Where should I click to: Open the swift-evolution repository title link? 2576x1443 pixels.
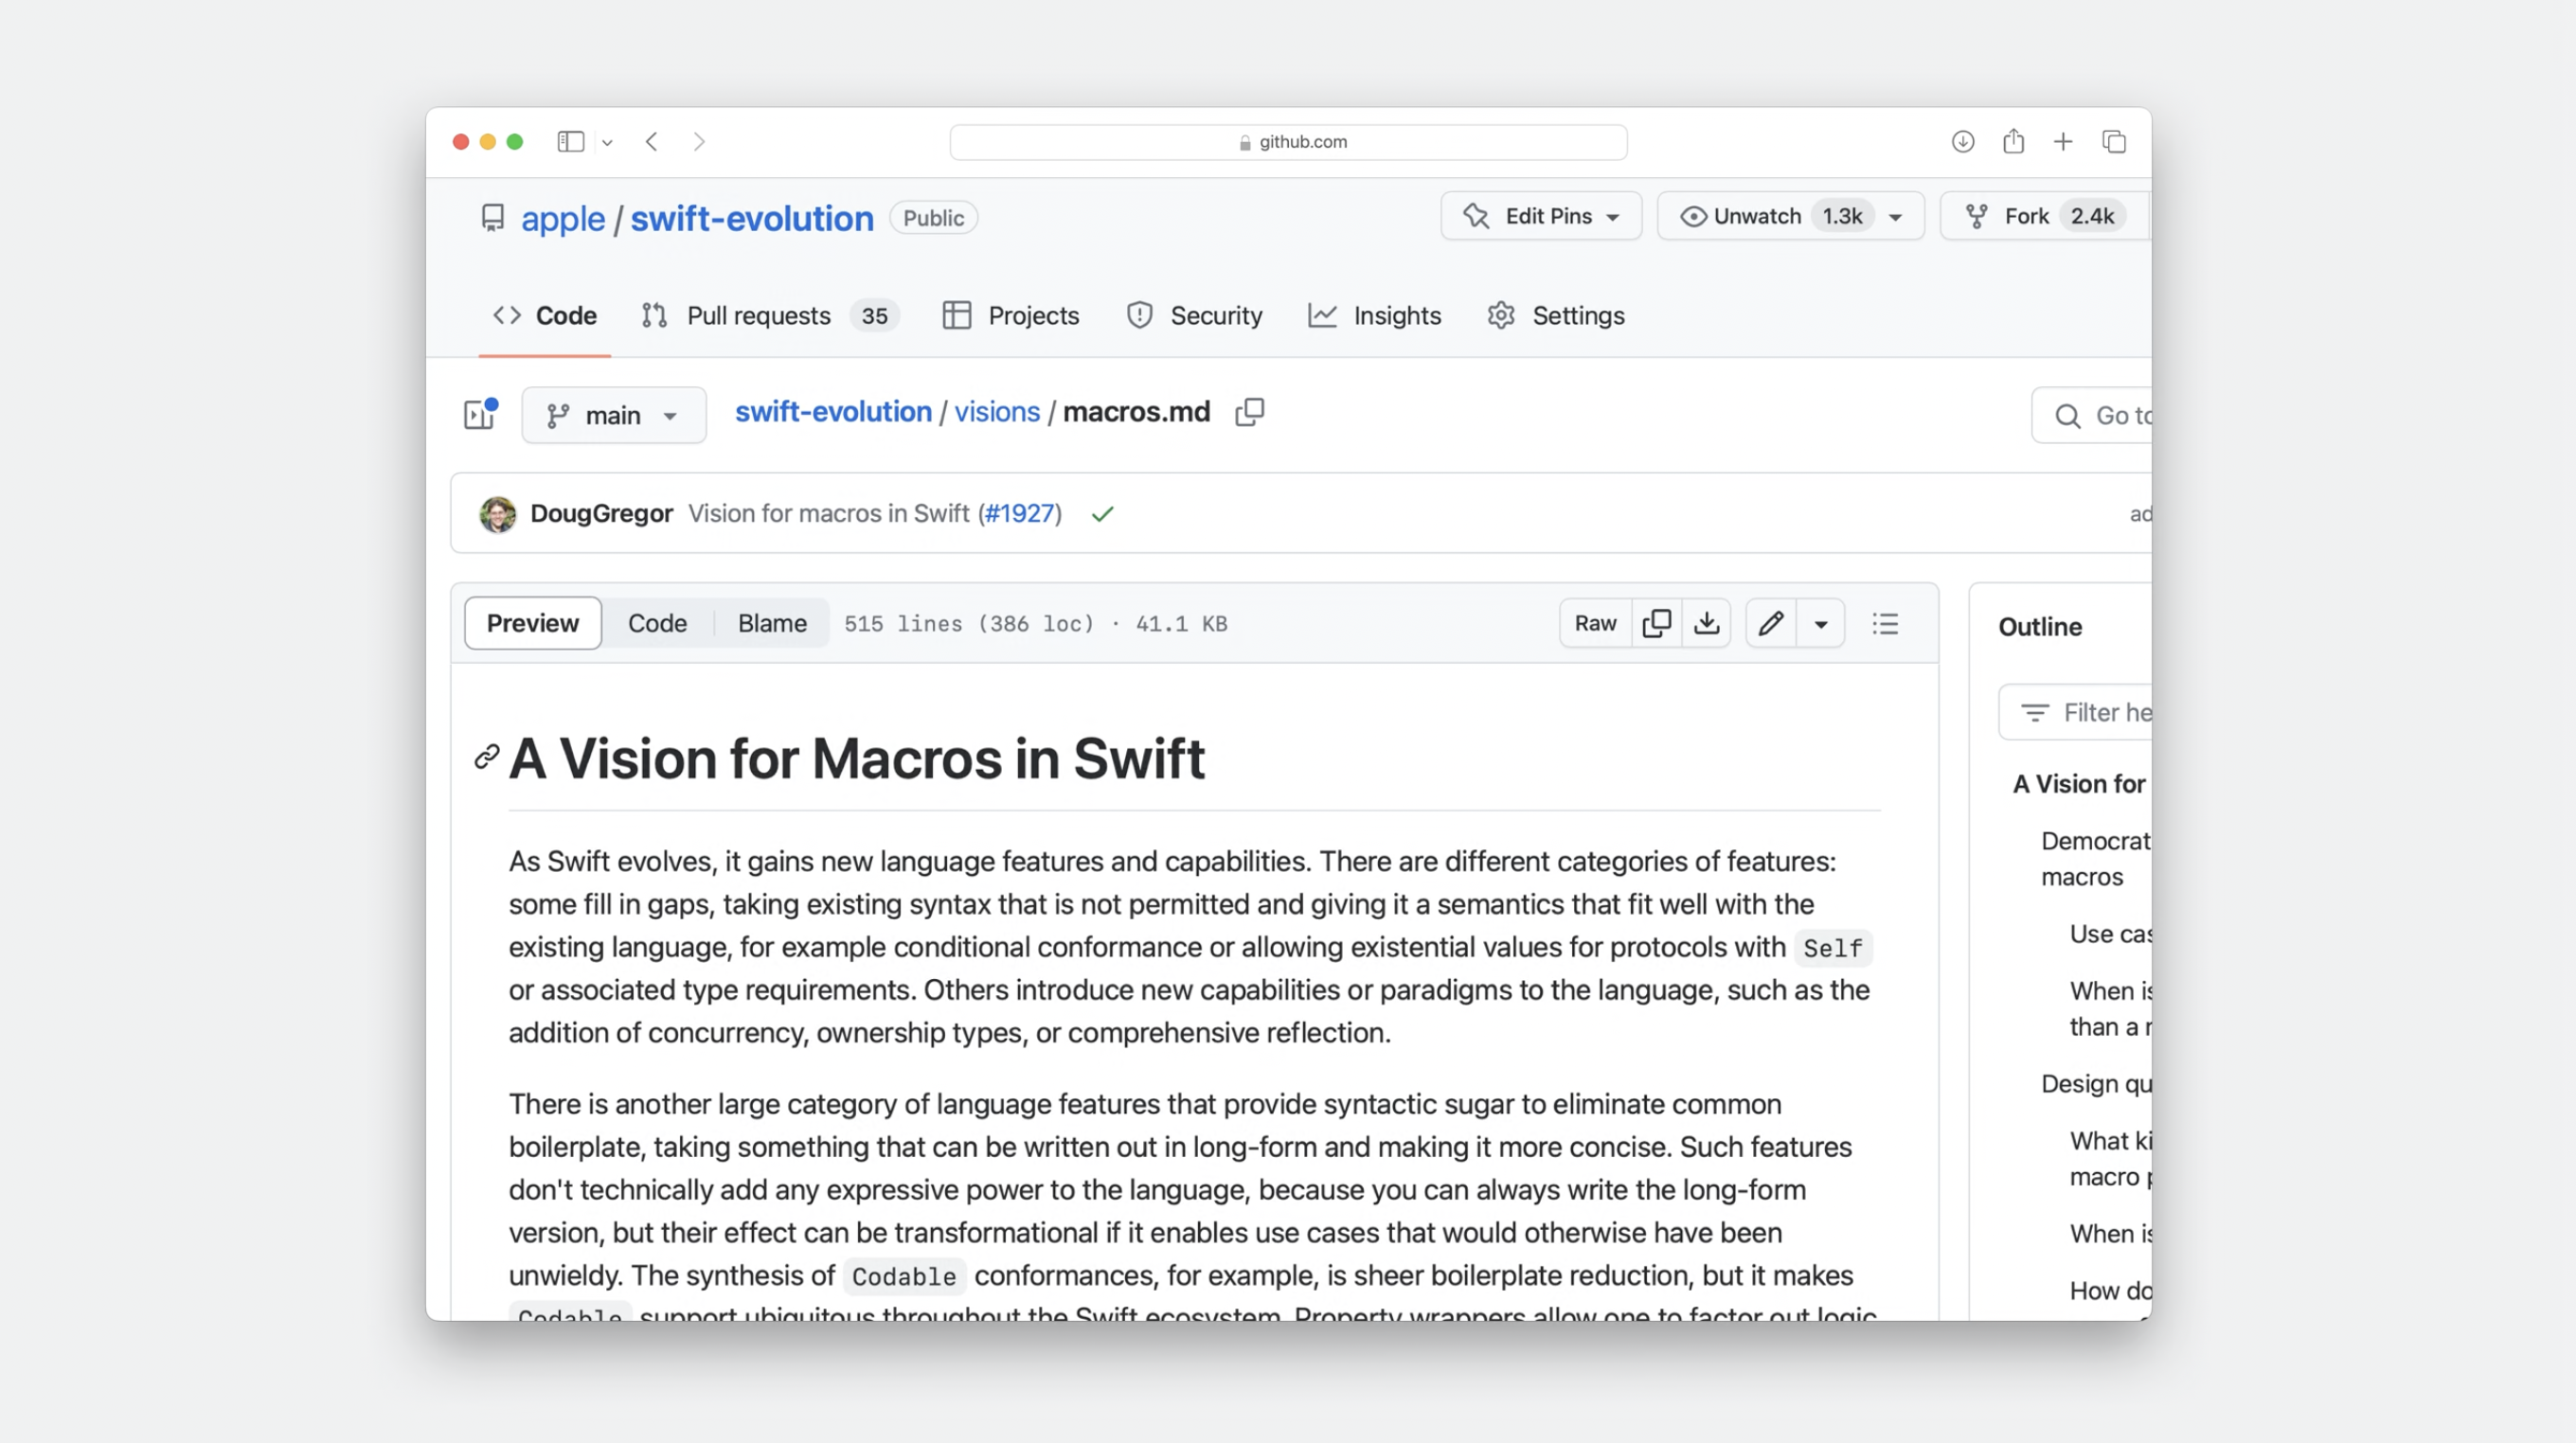[752, 218]
